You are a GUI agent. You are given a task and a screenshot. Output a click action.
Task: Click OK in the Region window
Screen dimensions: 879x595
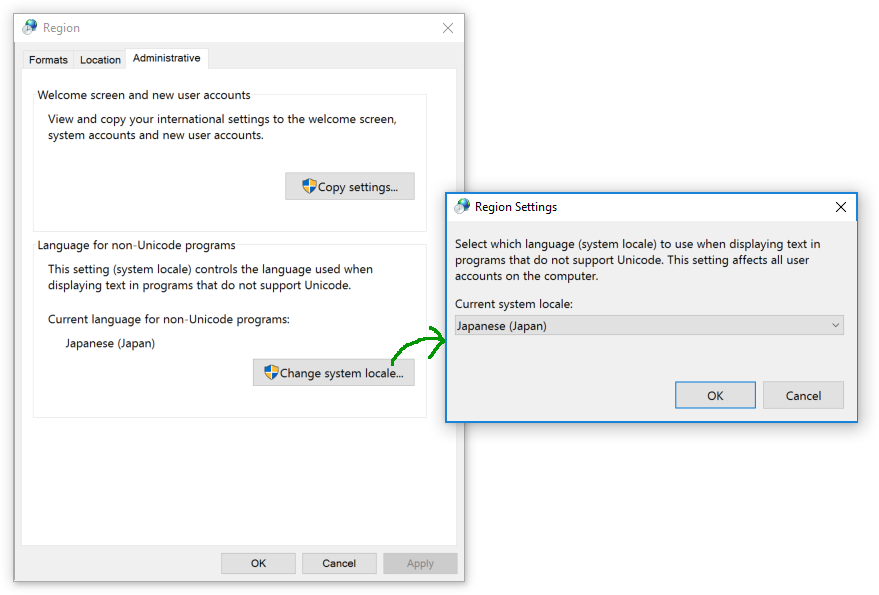(258, 563)
